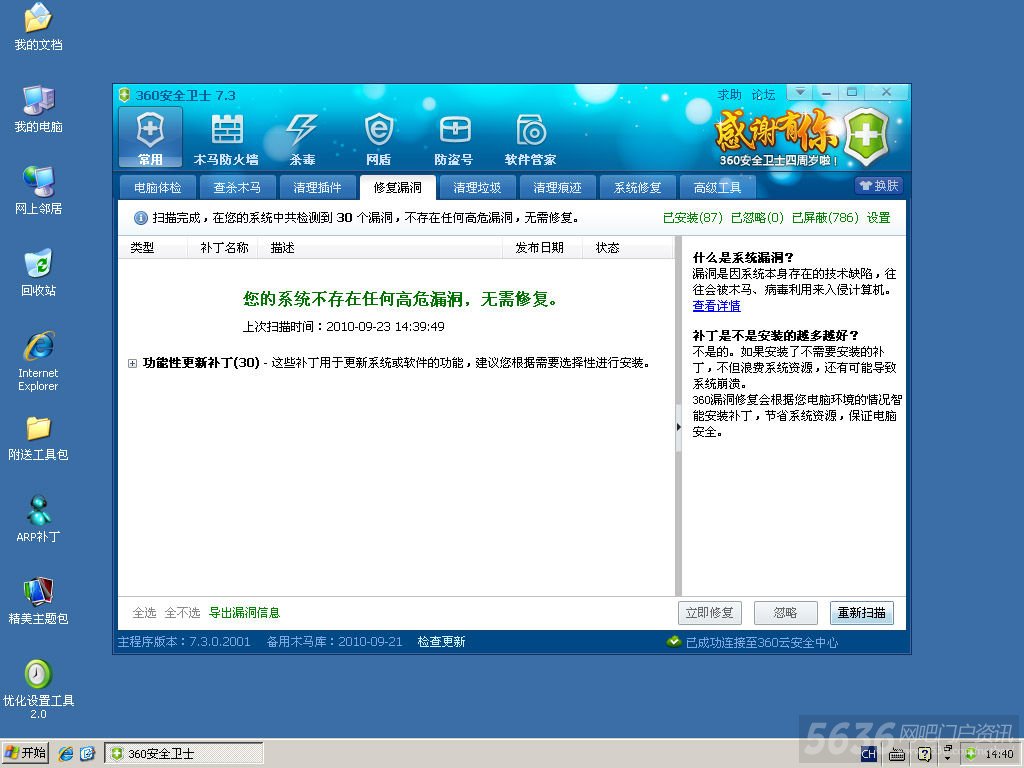Open 精美主题包 desktop icon
The image size is (1024, 768).
tap(39, 601)
